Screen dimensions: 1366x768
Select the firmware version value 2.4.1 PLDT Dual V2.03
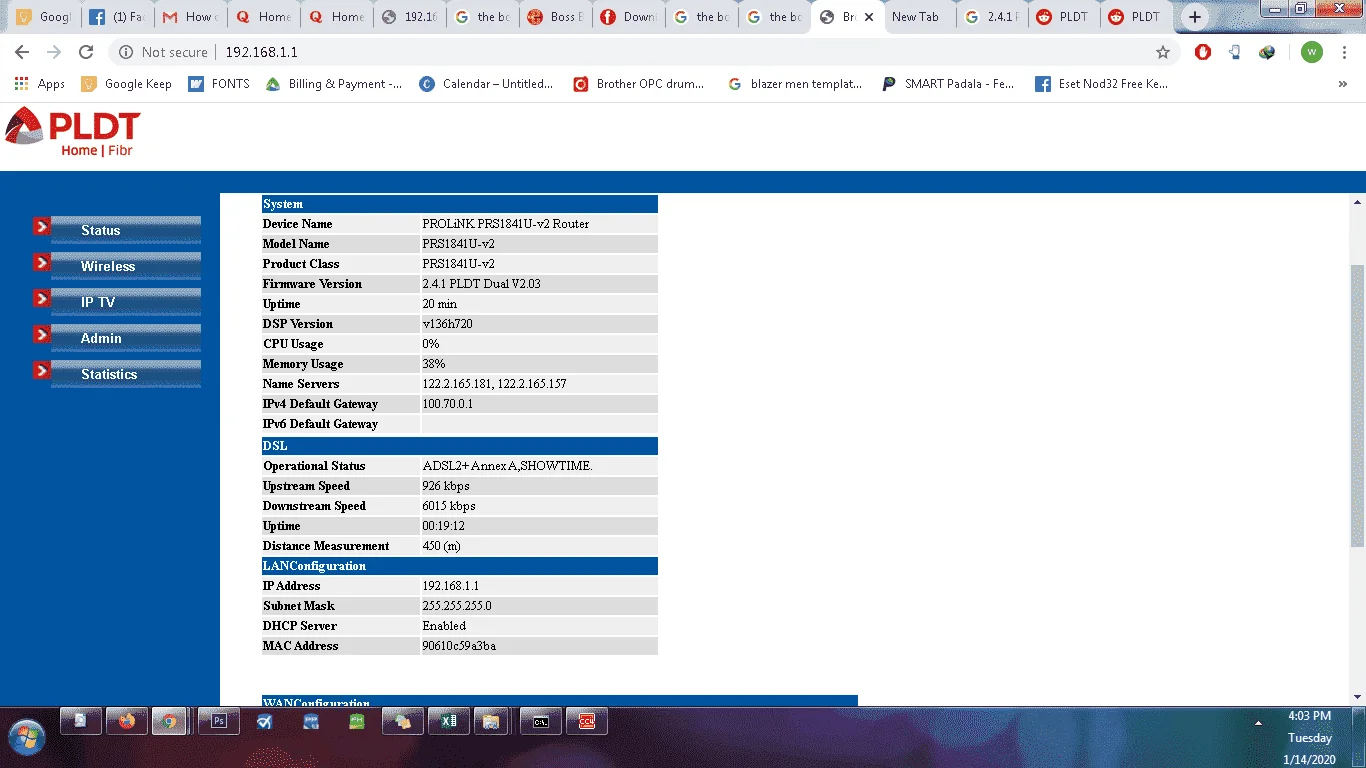coord(481,284)
